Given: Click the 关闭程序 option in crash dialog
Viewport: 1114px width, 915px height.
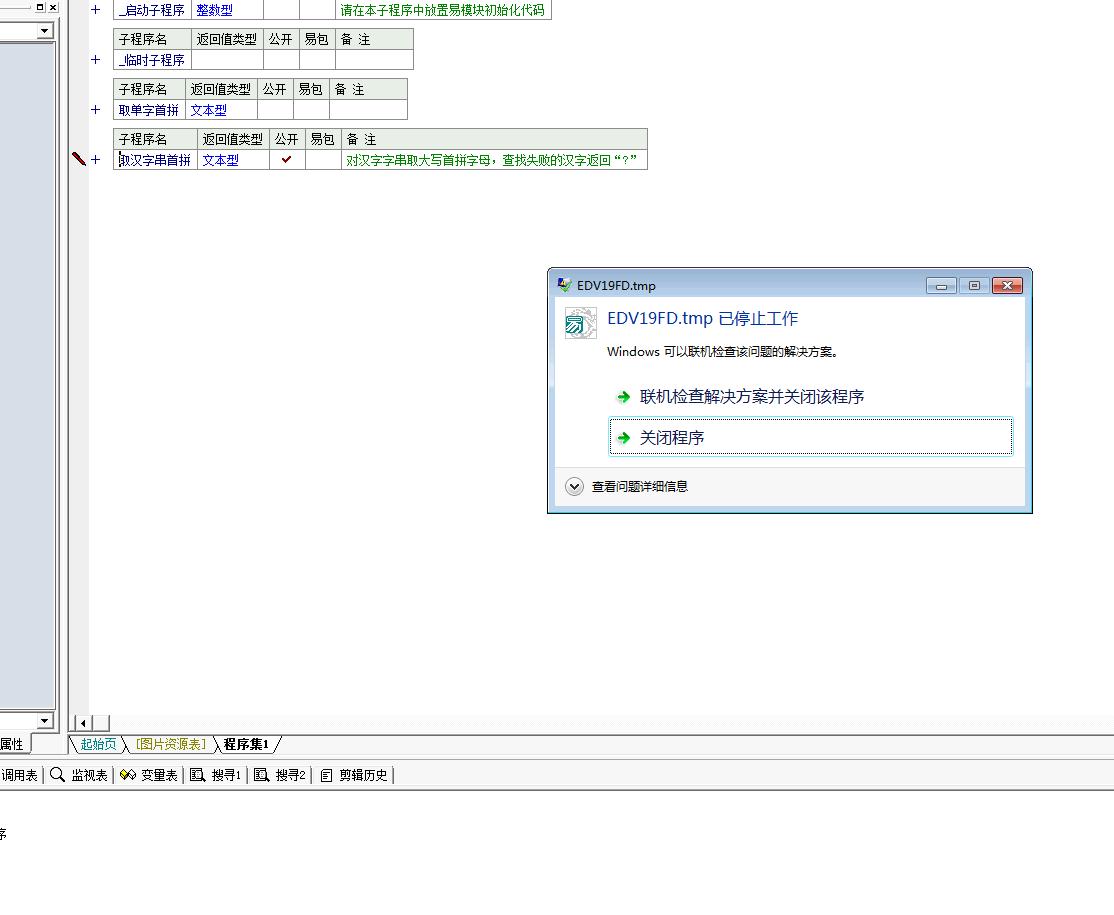Looking at the screenshot, I should tap(811, 436).
